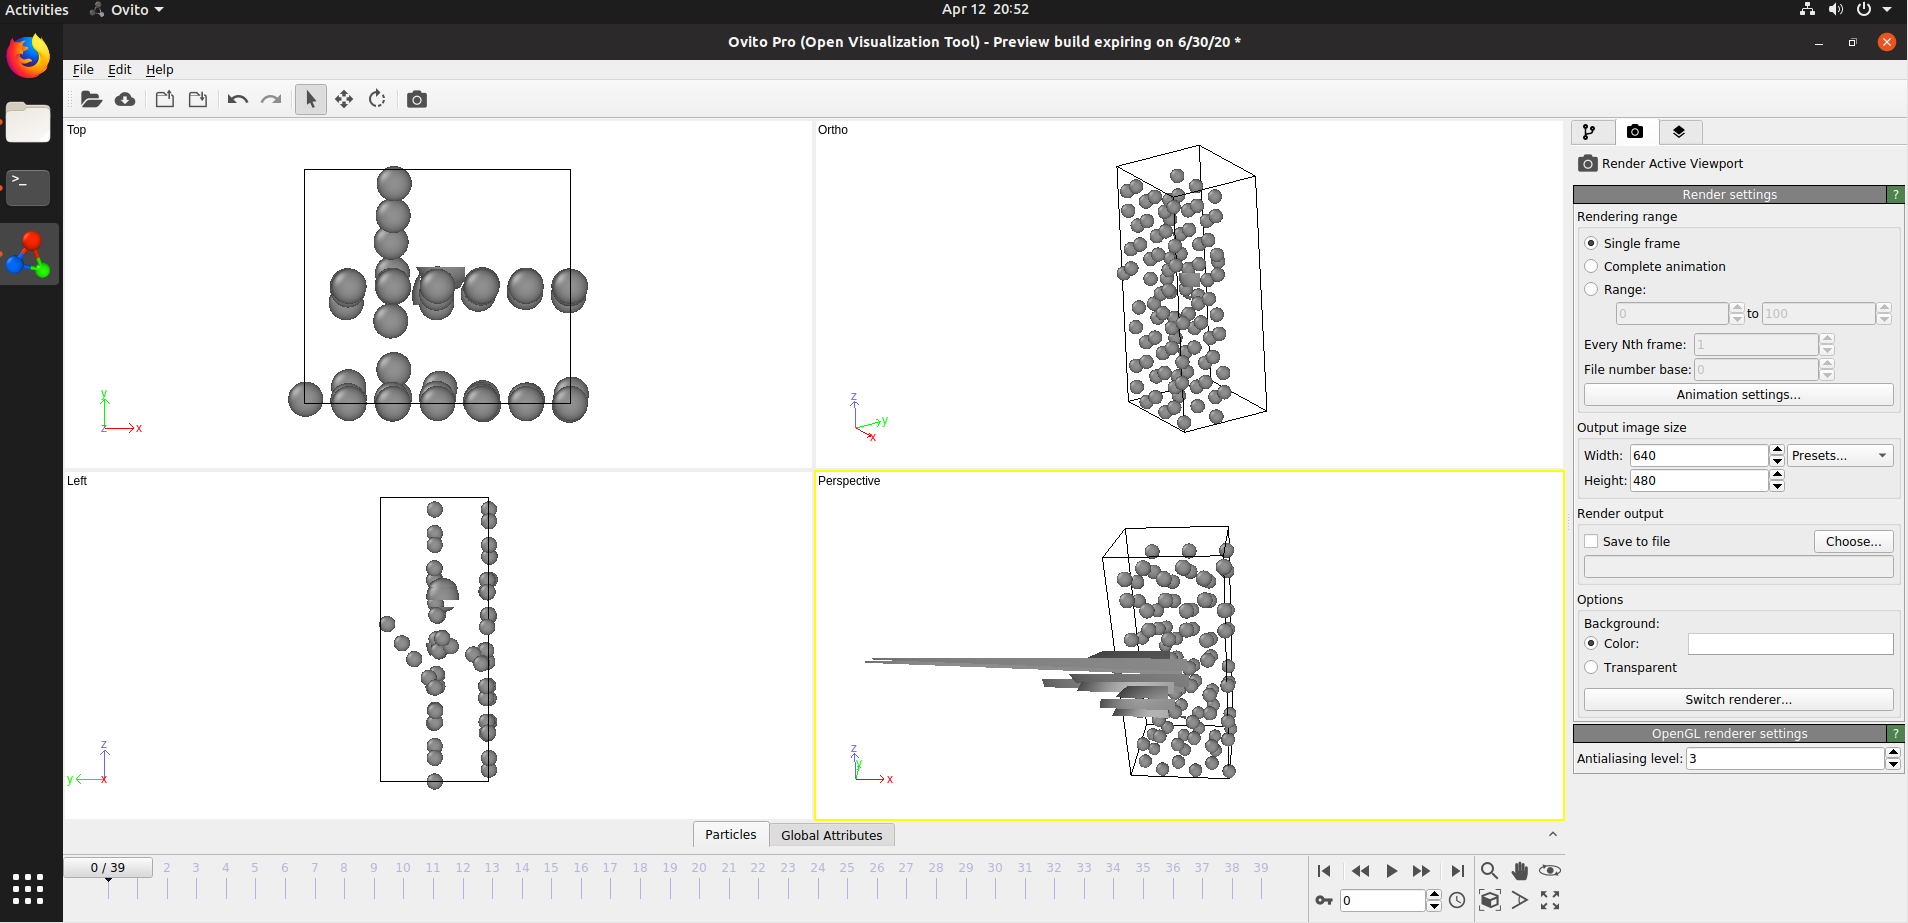
Task: Open the Edit menu
Action: click(x=119, y=70)
